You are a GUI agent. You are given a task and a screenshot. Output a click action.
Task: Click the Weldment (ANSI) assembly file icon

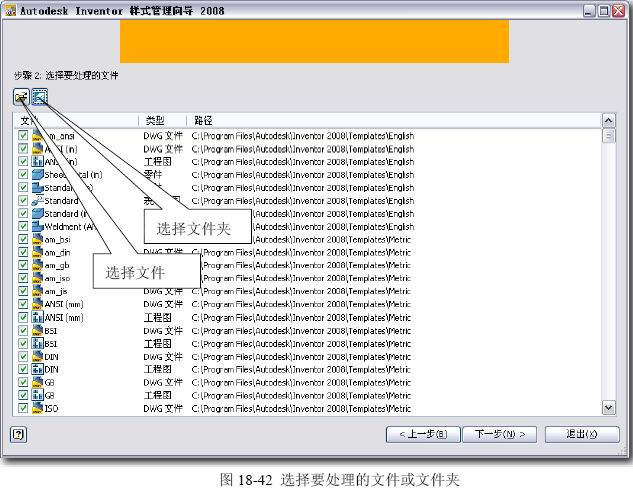(38, 226)
